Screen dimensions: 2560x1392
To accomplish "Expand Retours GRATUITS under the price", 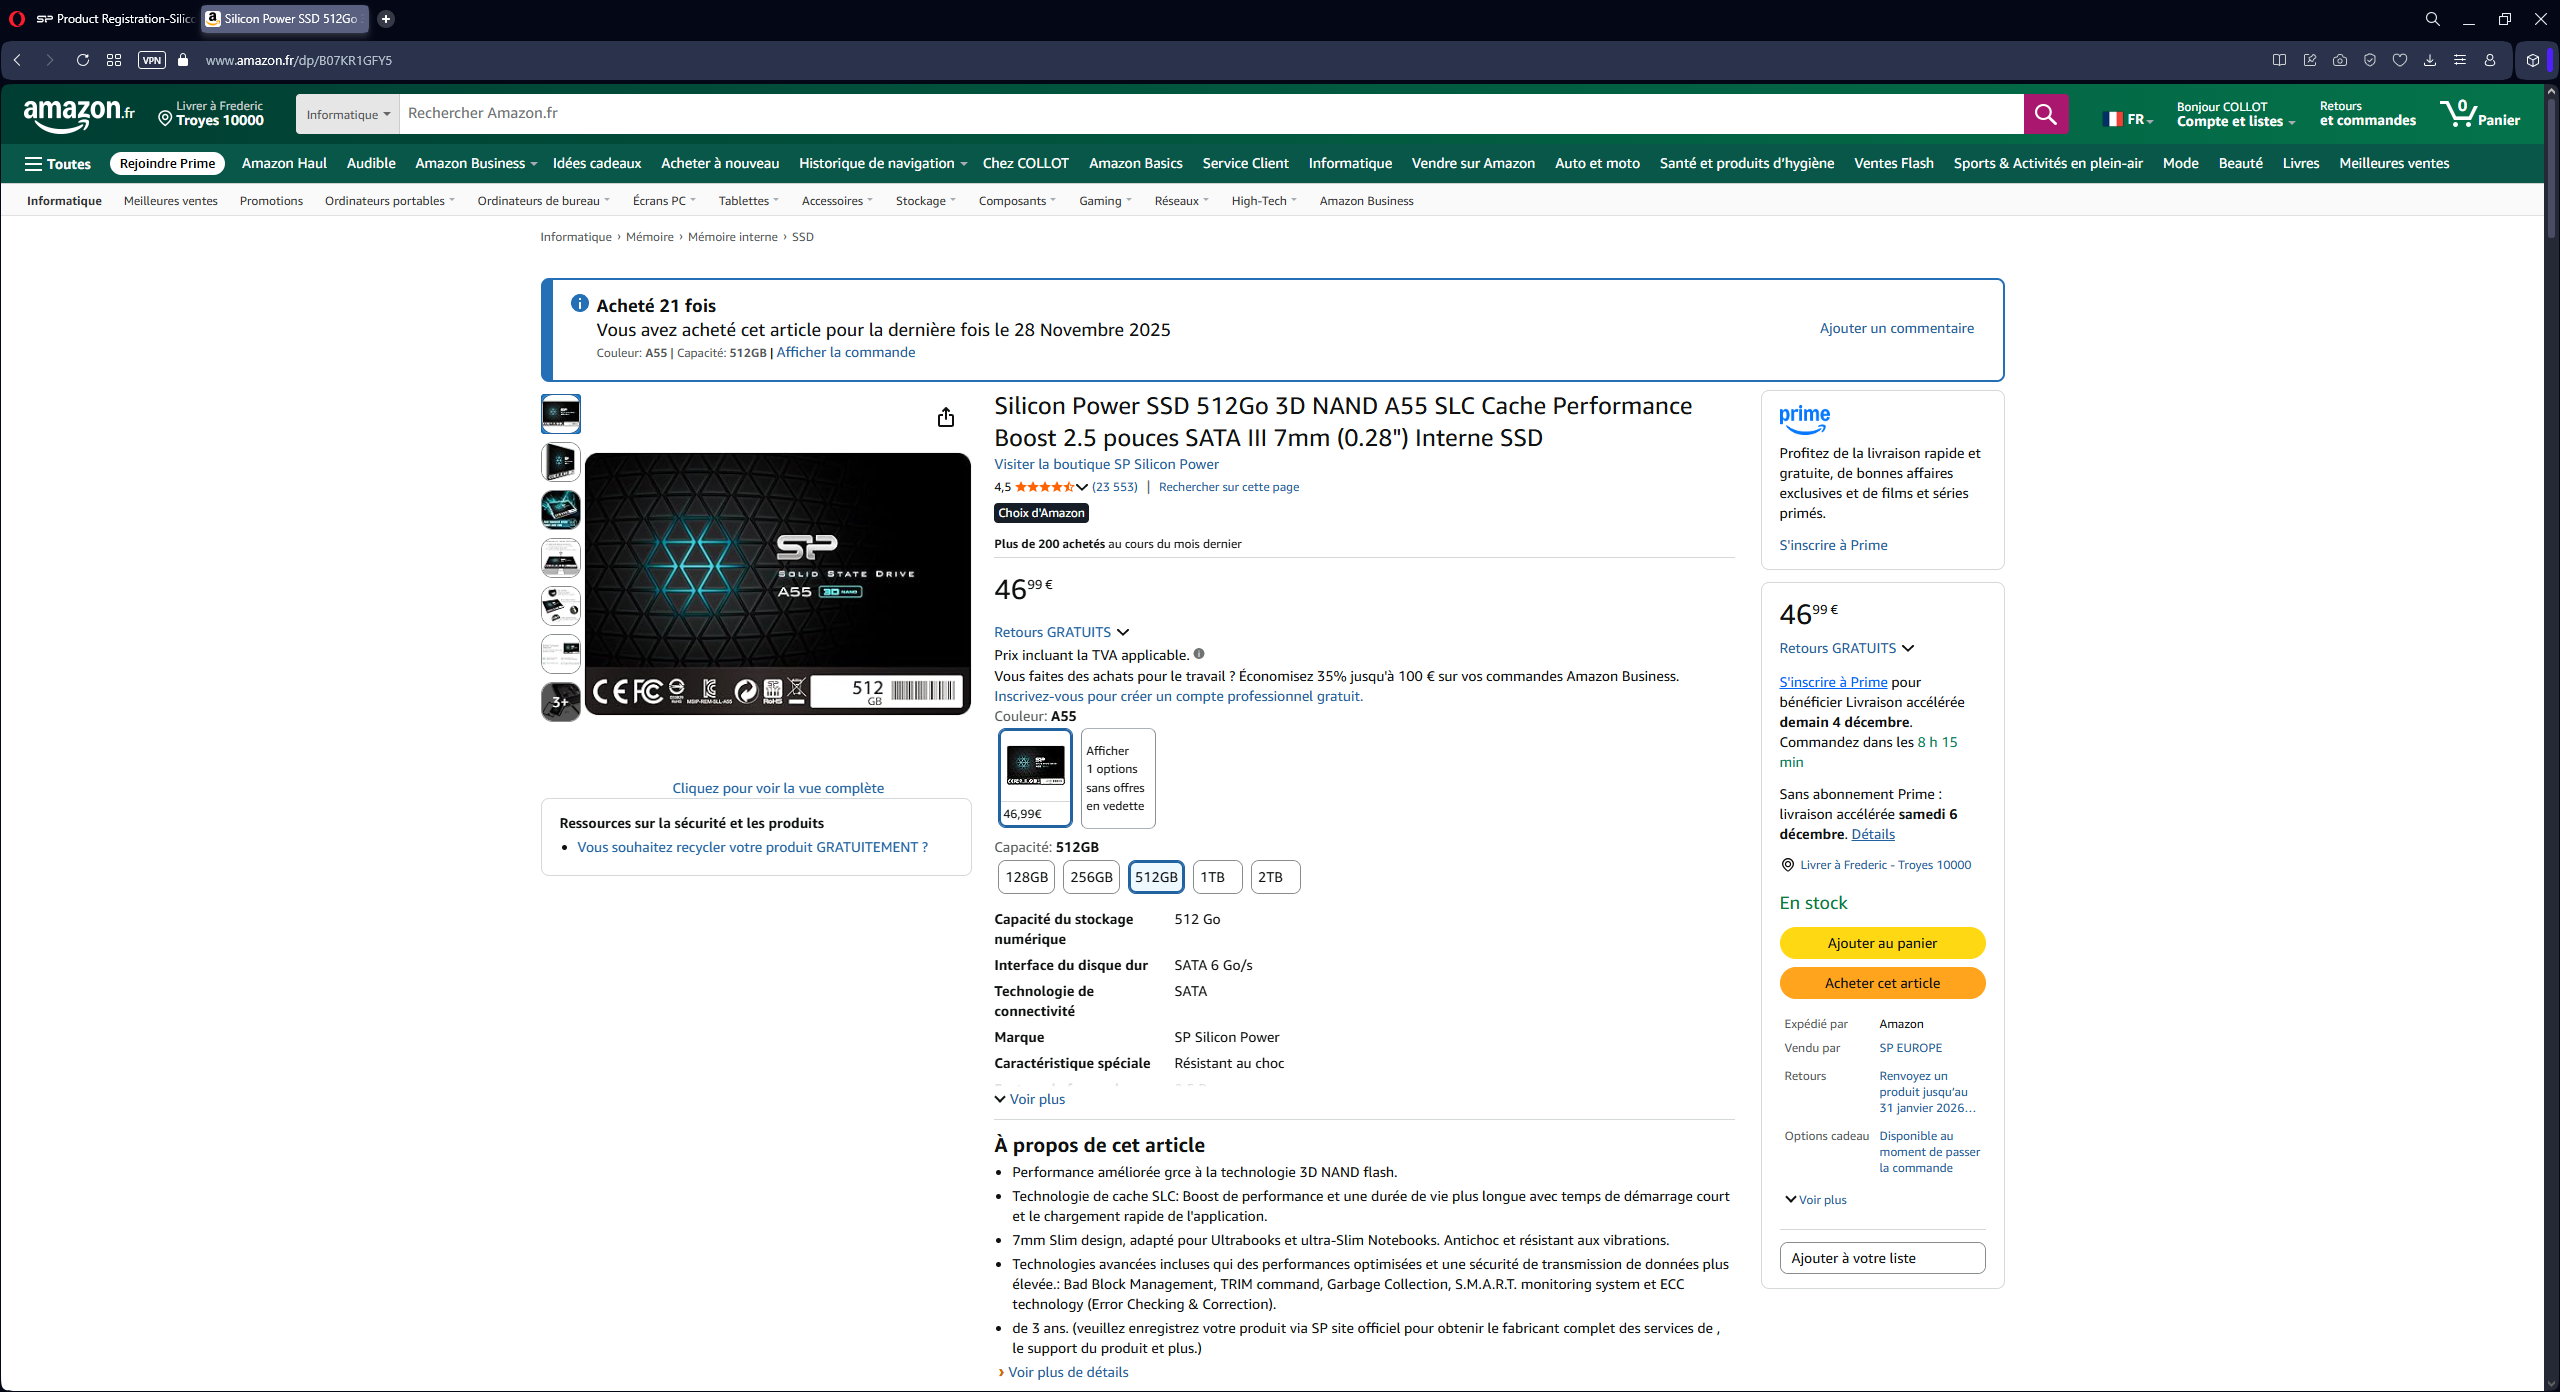I will click(x=1061, y=632).
